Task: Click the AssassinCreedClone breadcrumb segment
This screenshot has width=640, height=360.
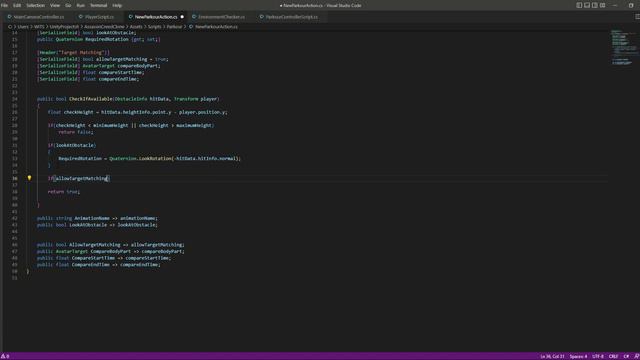Action: coord(104,27)
